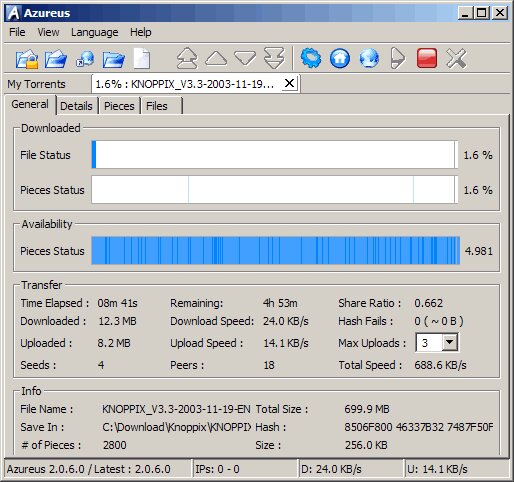514x482 pixels.
Task: Click the open torrent file with lock icon
Action: [27, 59]
